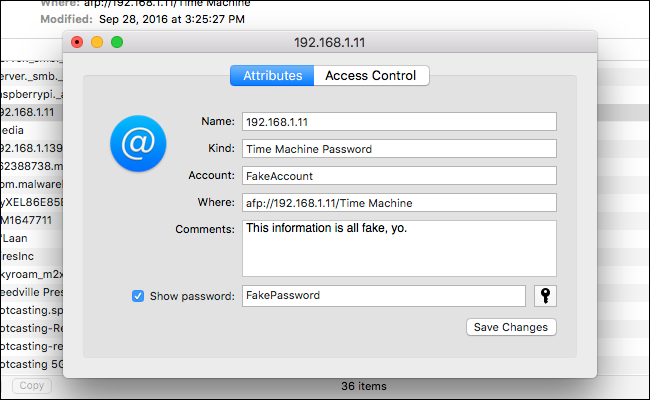Zoom the window using the green button
Image resolution: width=650 pixels, height=400 pixels.
tap(117, 42)
